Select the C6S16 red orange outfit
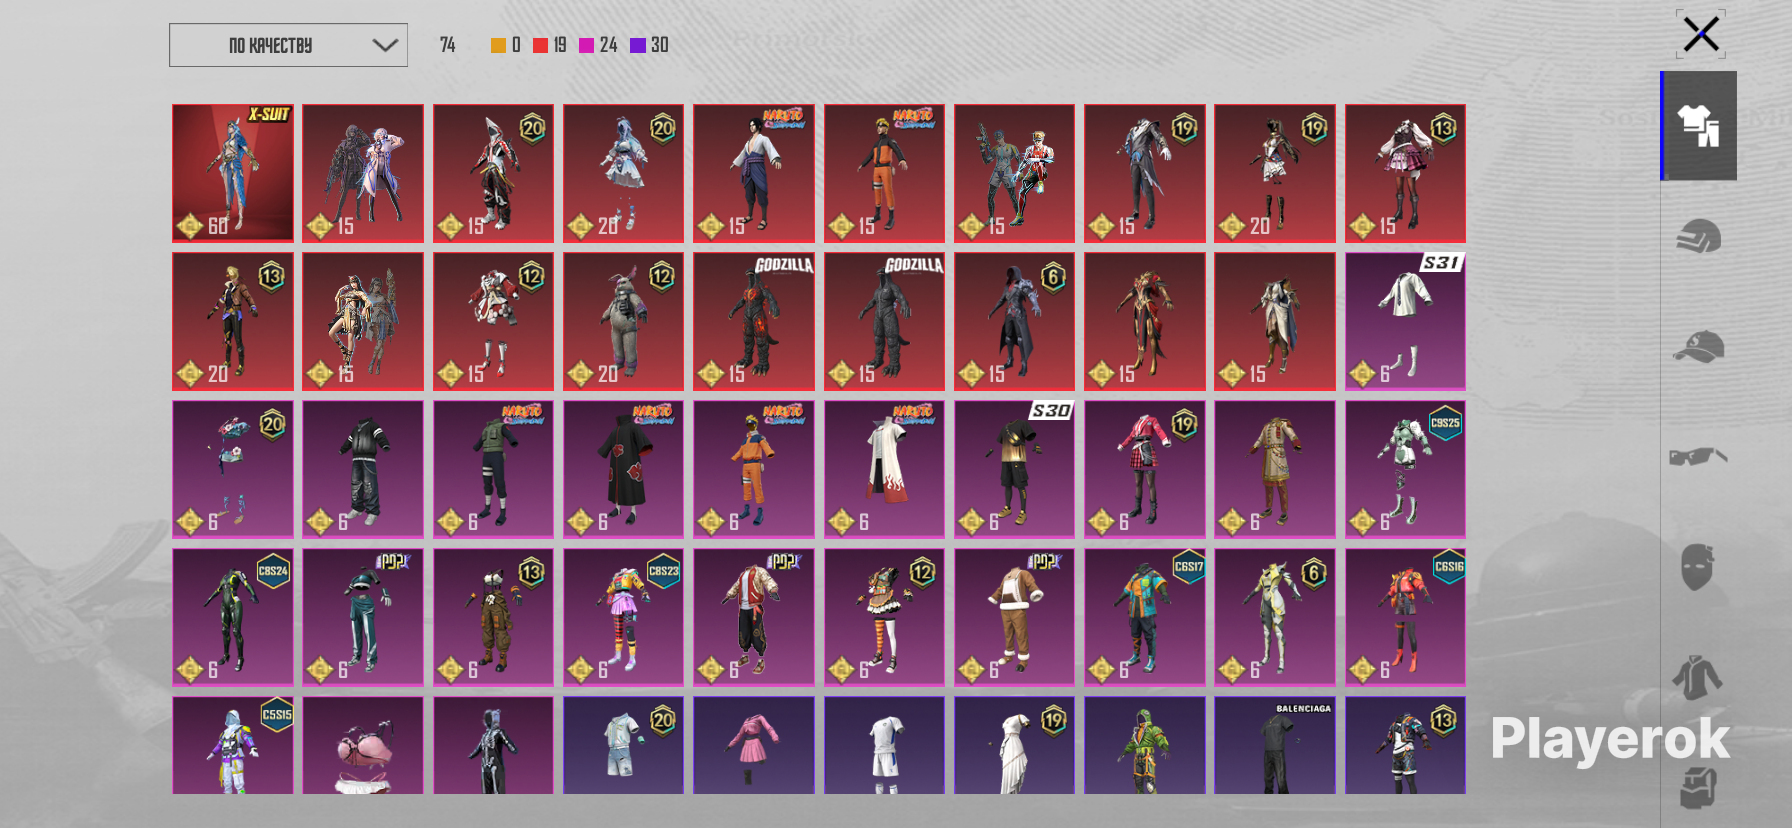 click(x=1405, y=617)
